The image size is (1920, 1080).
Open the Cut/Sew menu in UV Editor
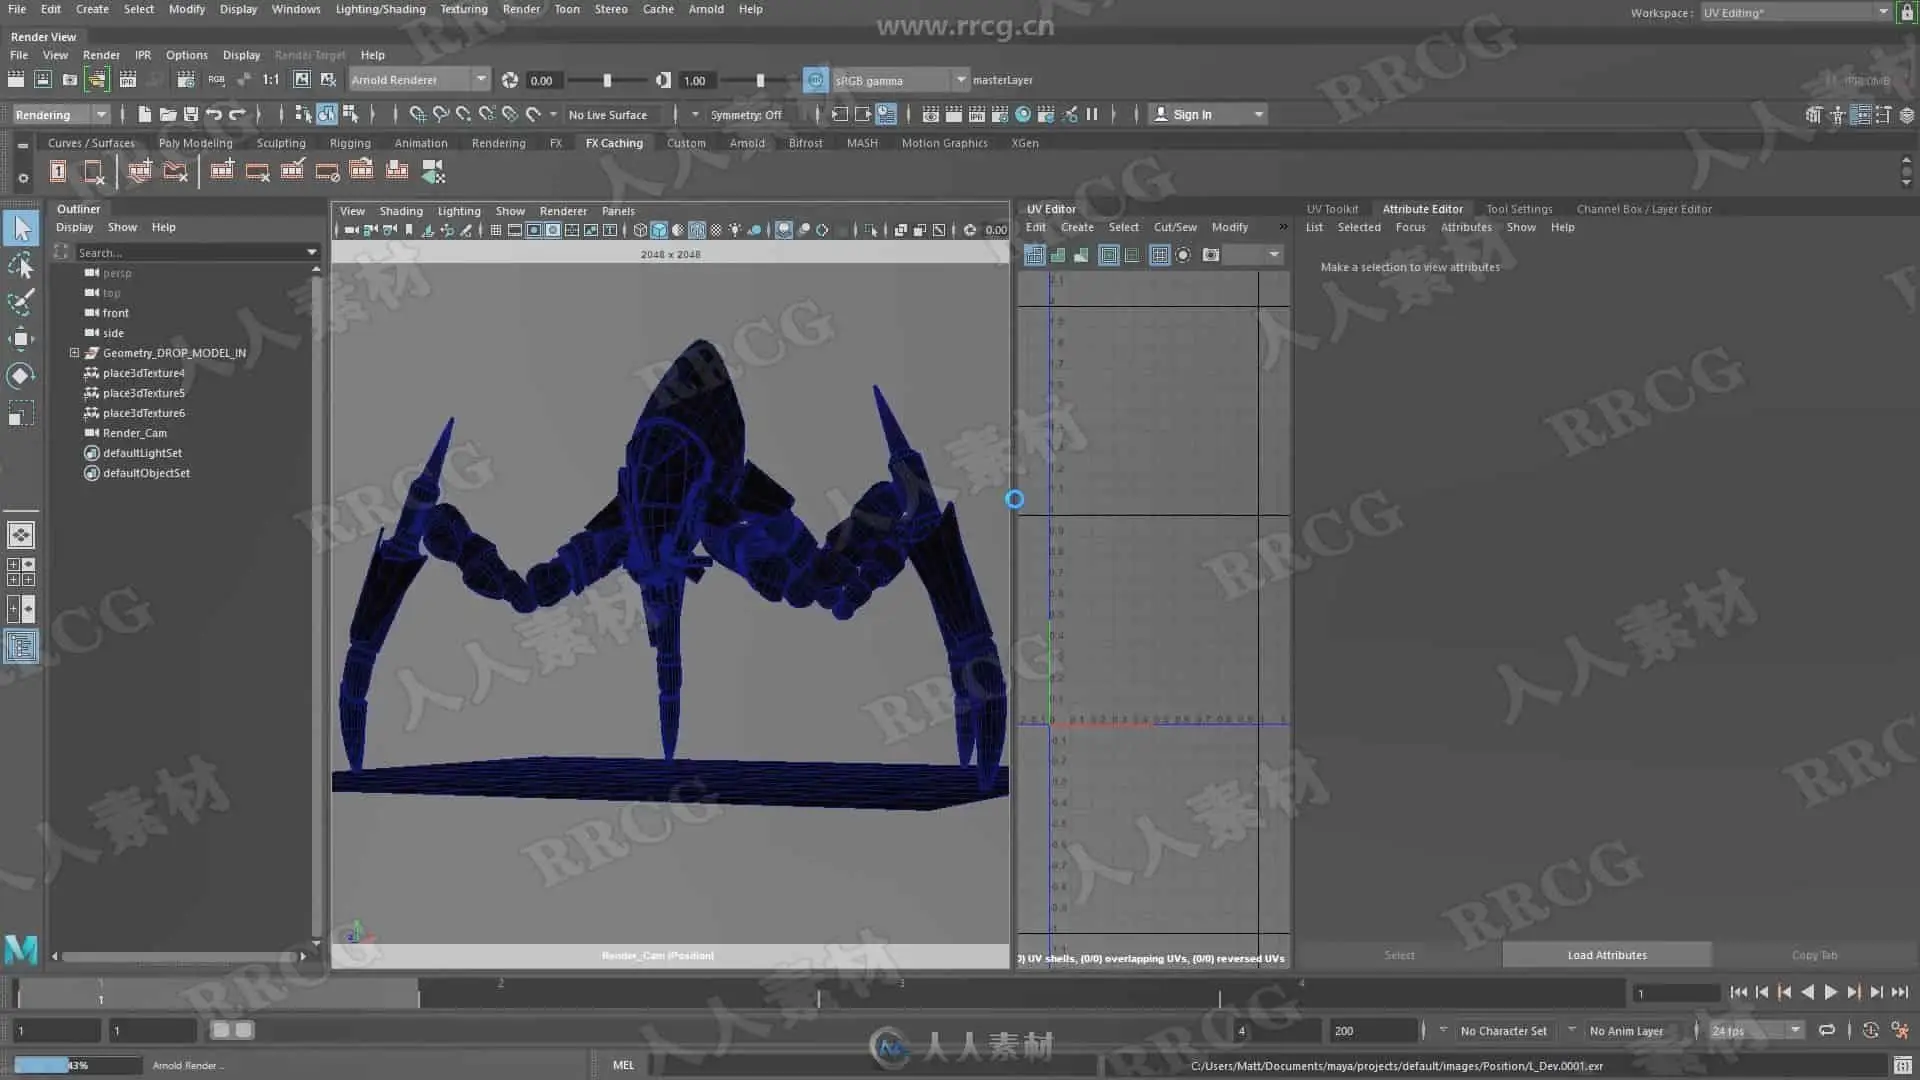[1174, 227]
